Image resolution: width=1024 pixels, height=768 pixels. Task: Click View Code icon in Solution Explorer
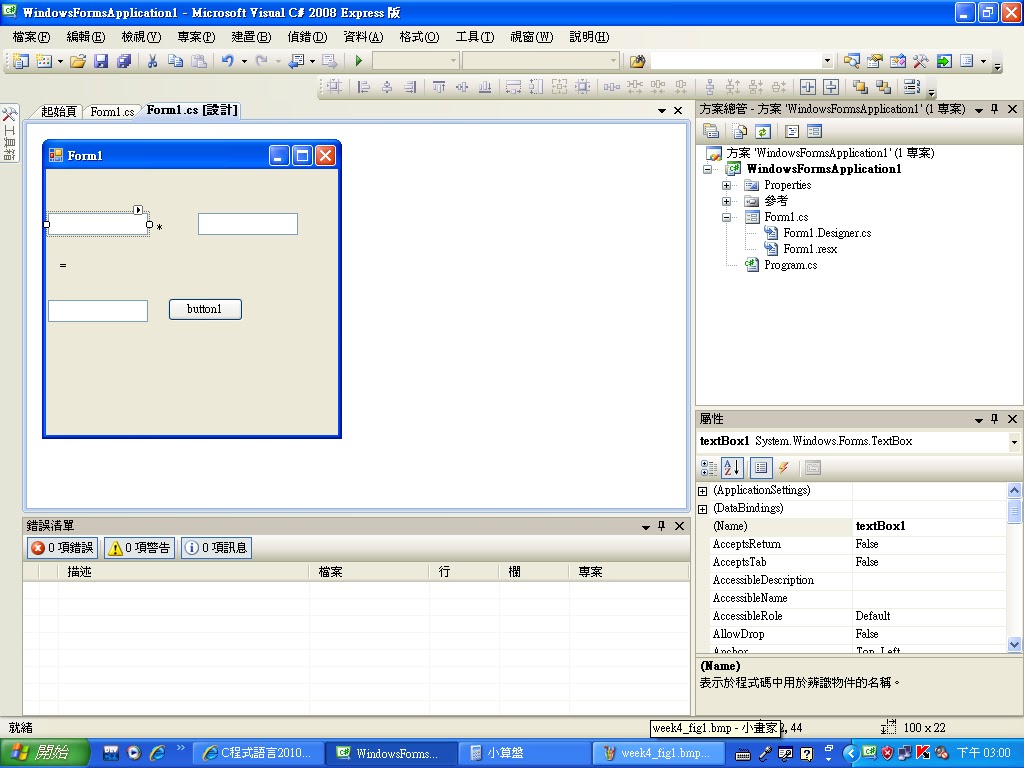792,131
